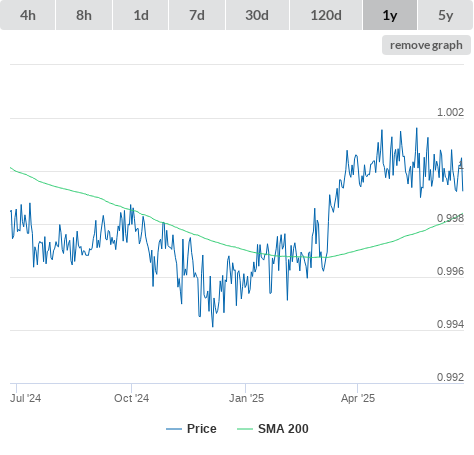
Task: Open the 120d range tab
Action: point(326,15)
